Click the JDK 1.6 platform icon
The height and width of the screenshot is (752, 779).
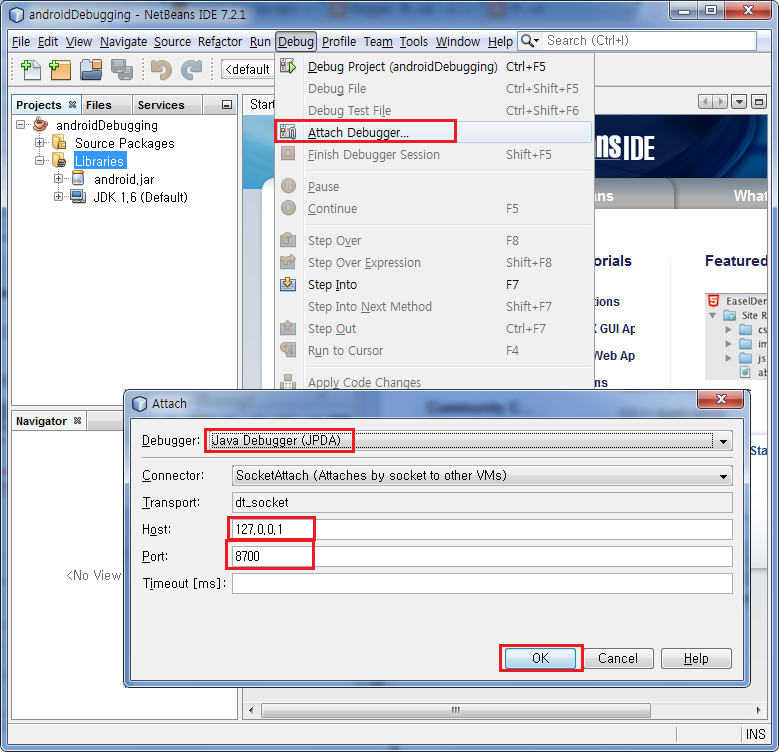point(78,197)
